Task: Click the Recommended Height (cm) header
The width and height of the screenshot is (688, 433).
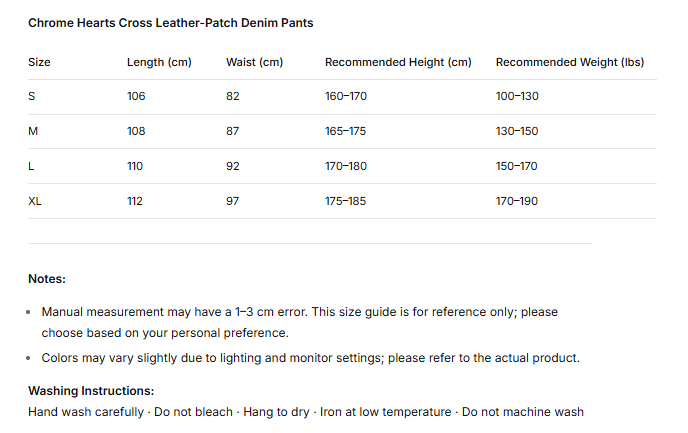Action: coord(398,62)
